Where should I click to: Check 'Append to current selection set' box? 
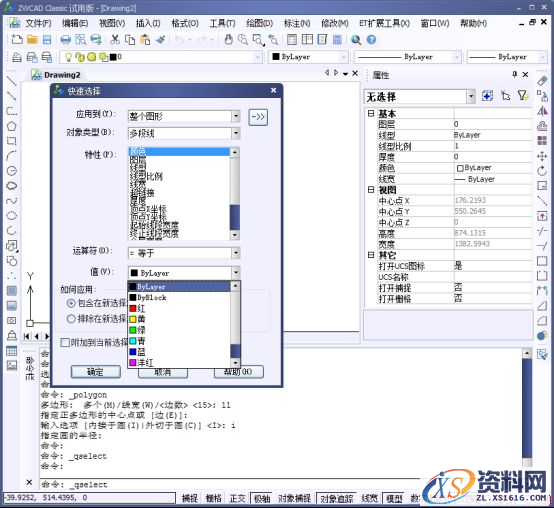pyautogui.click(x=65, y=342)
